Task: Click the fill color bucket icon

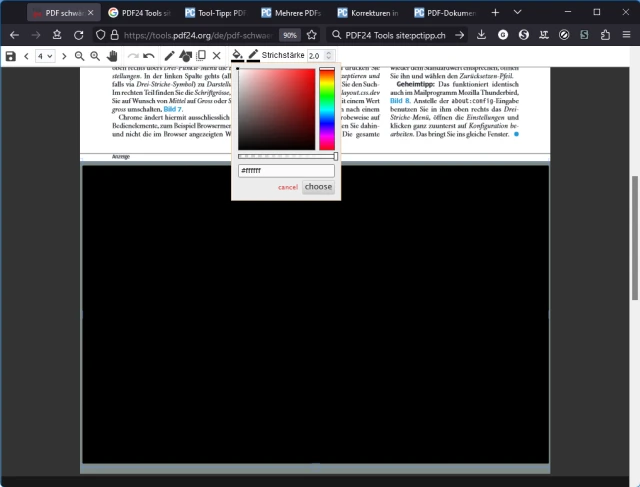Action: click(237, 56)
